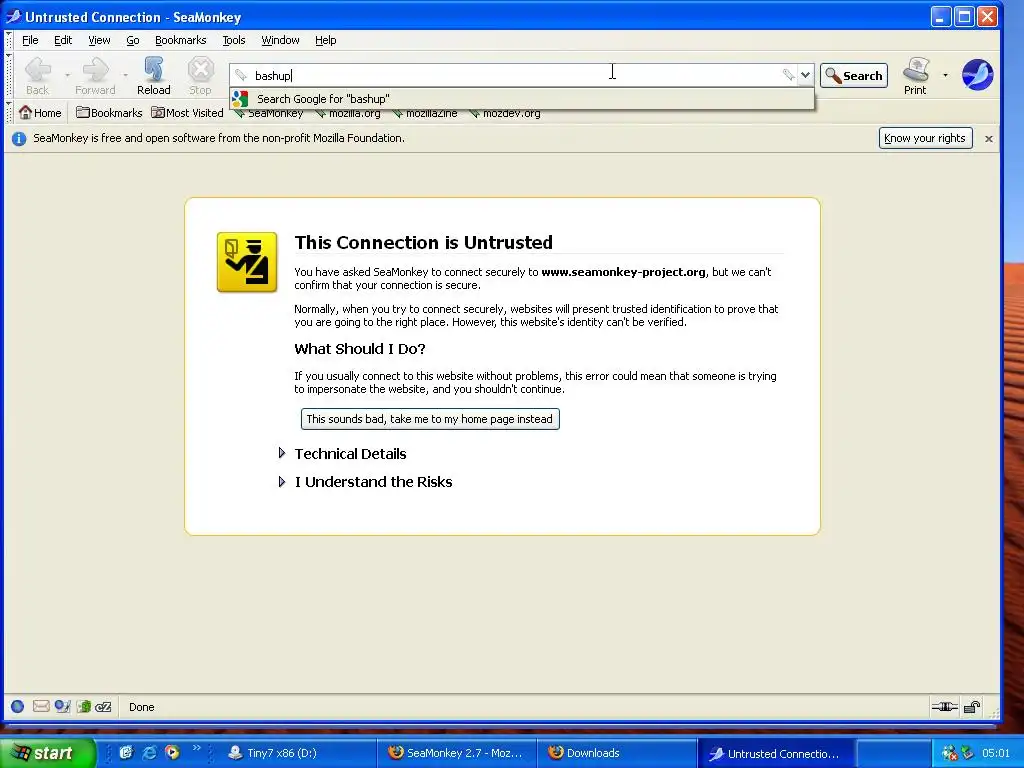Select 'Search Google for "bashup"' suggestion
The height and width of the screenshot is (768, 1024).
[x=522, y=99]
